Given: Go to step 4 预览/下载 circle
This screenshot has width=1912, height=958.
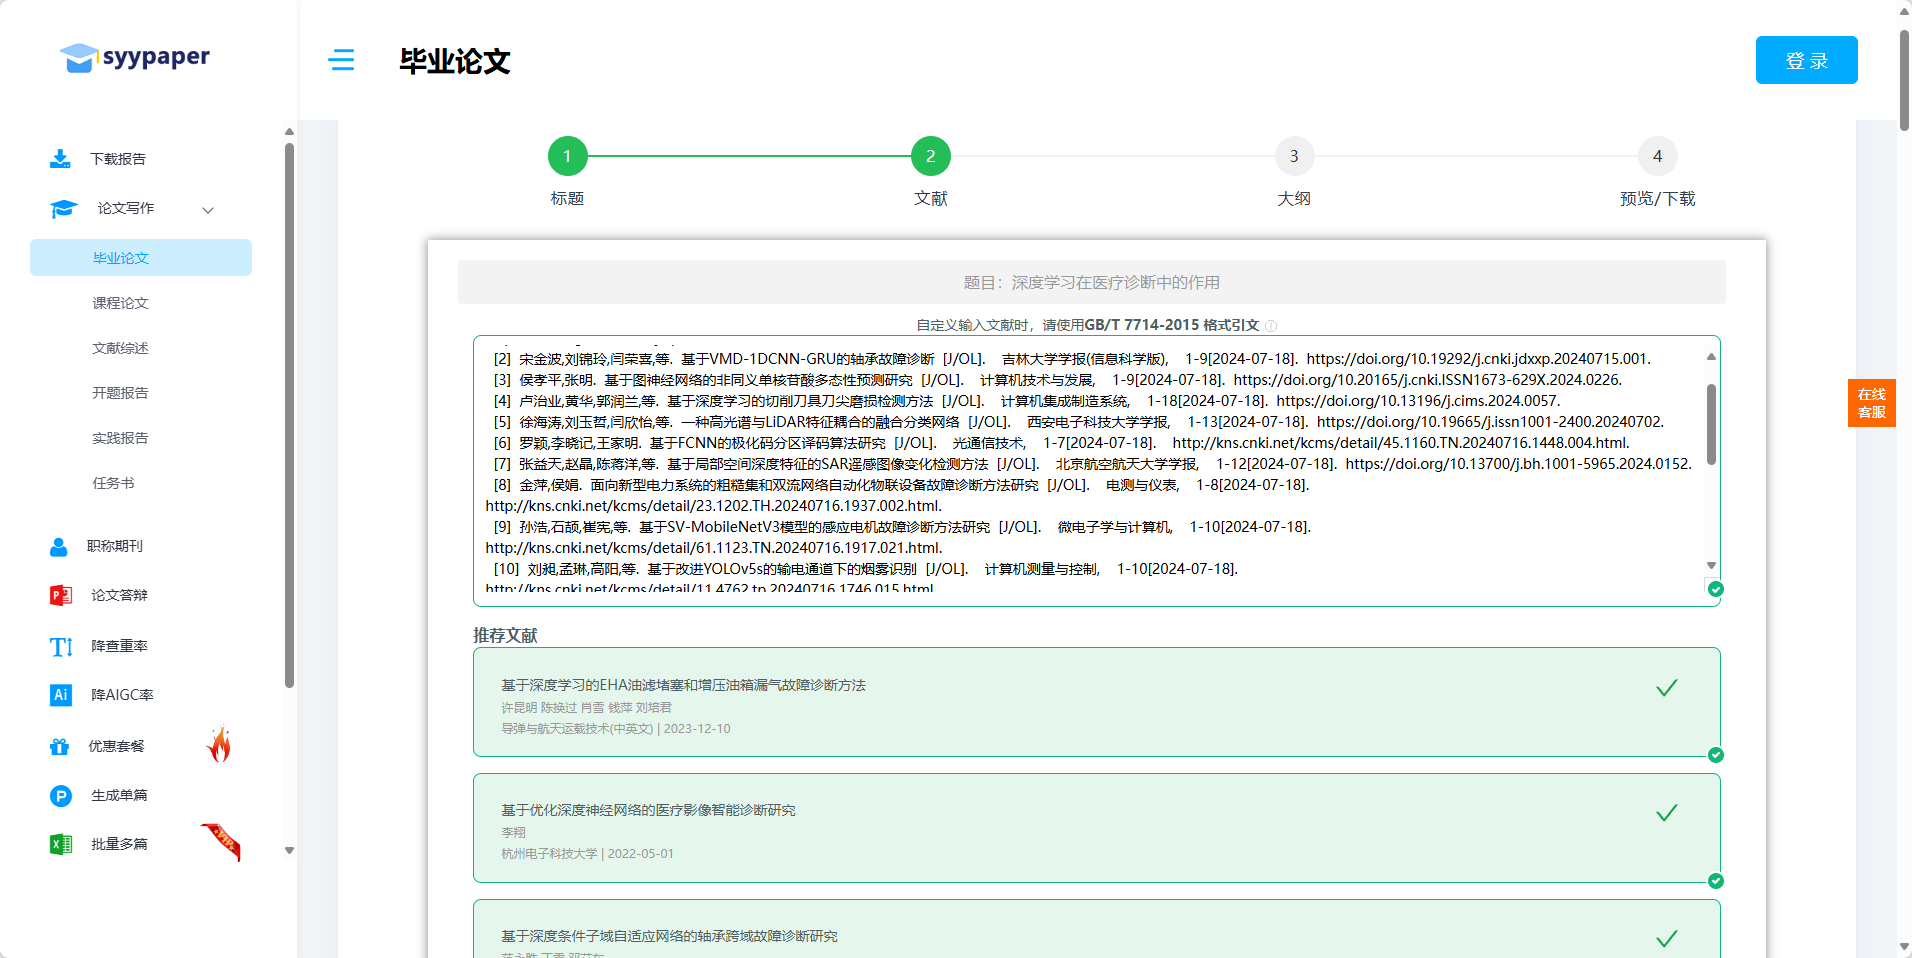Looking at the screenshot, I should 1657,156.
